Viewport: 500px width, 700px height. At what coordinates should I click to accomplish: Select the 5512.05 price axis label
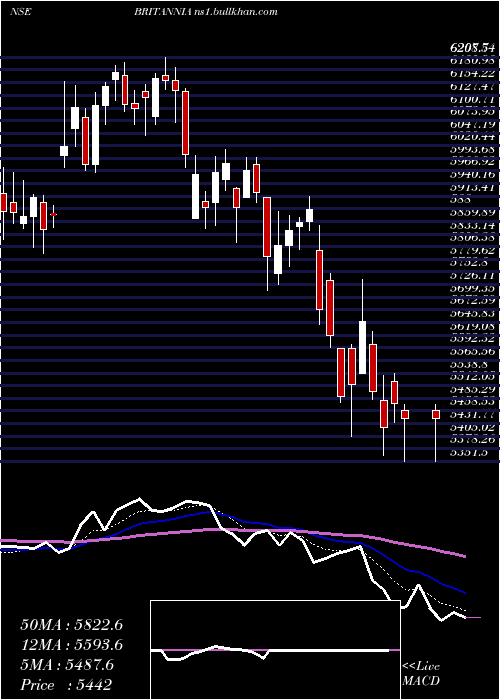pyautogui.click(x=473, y=375)
